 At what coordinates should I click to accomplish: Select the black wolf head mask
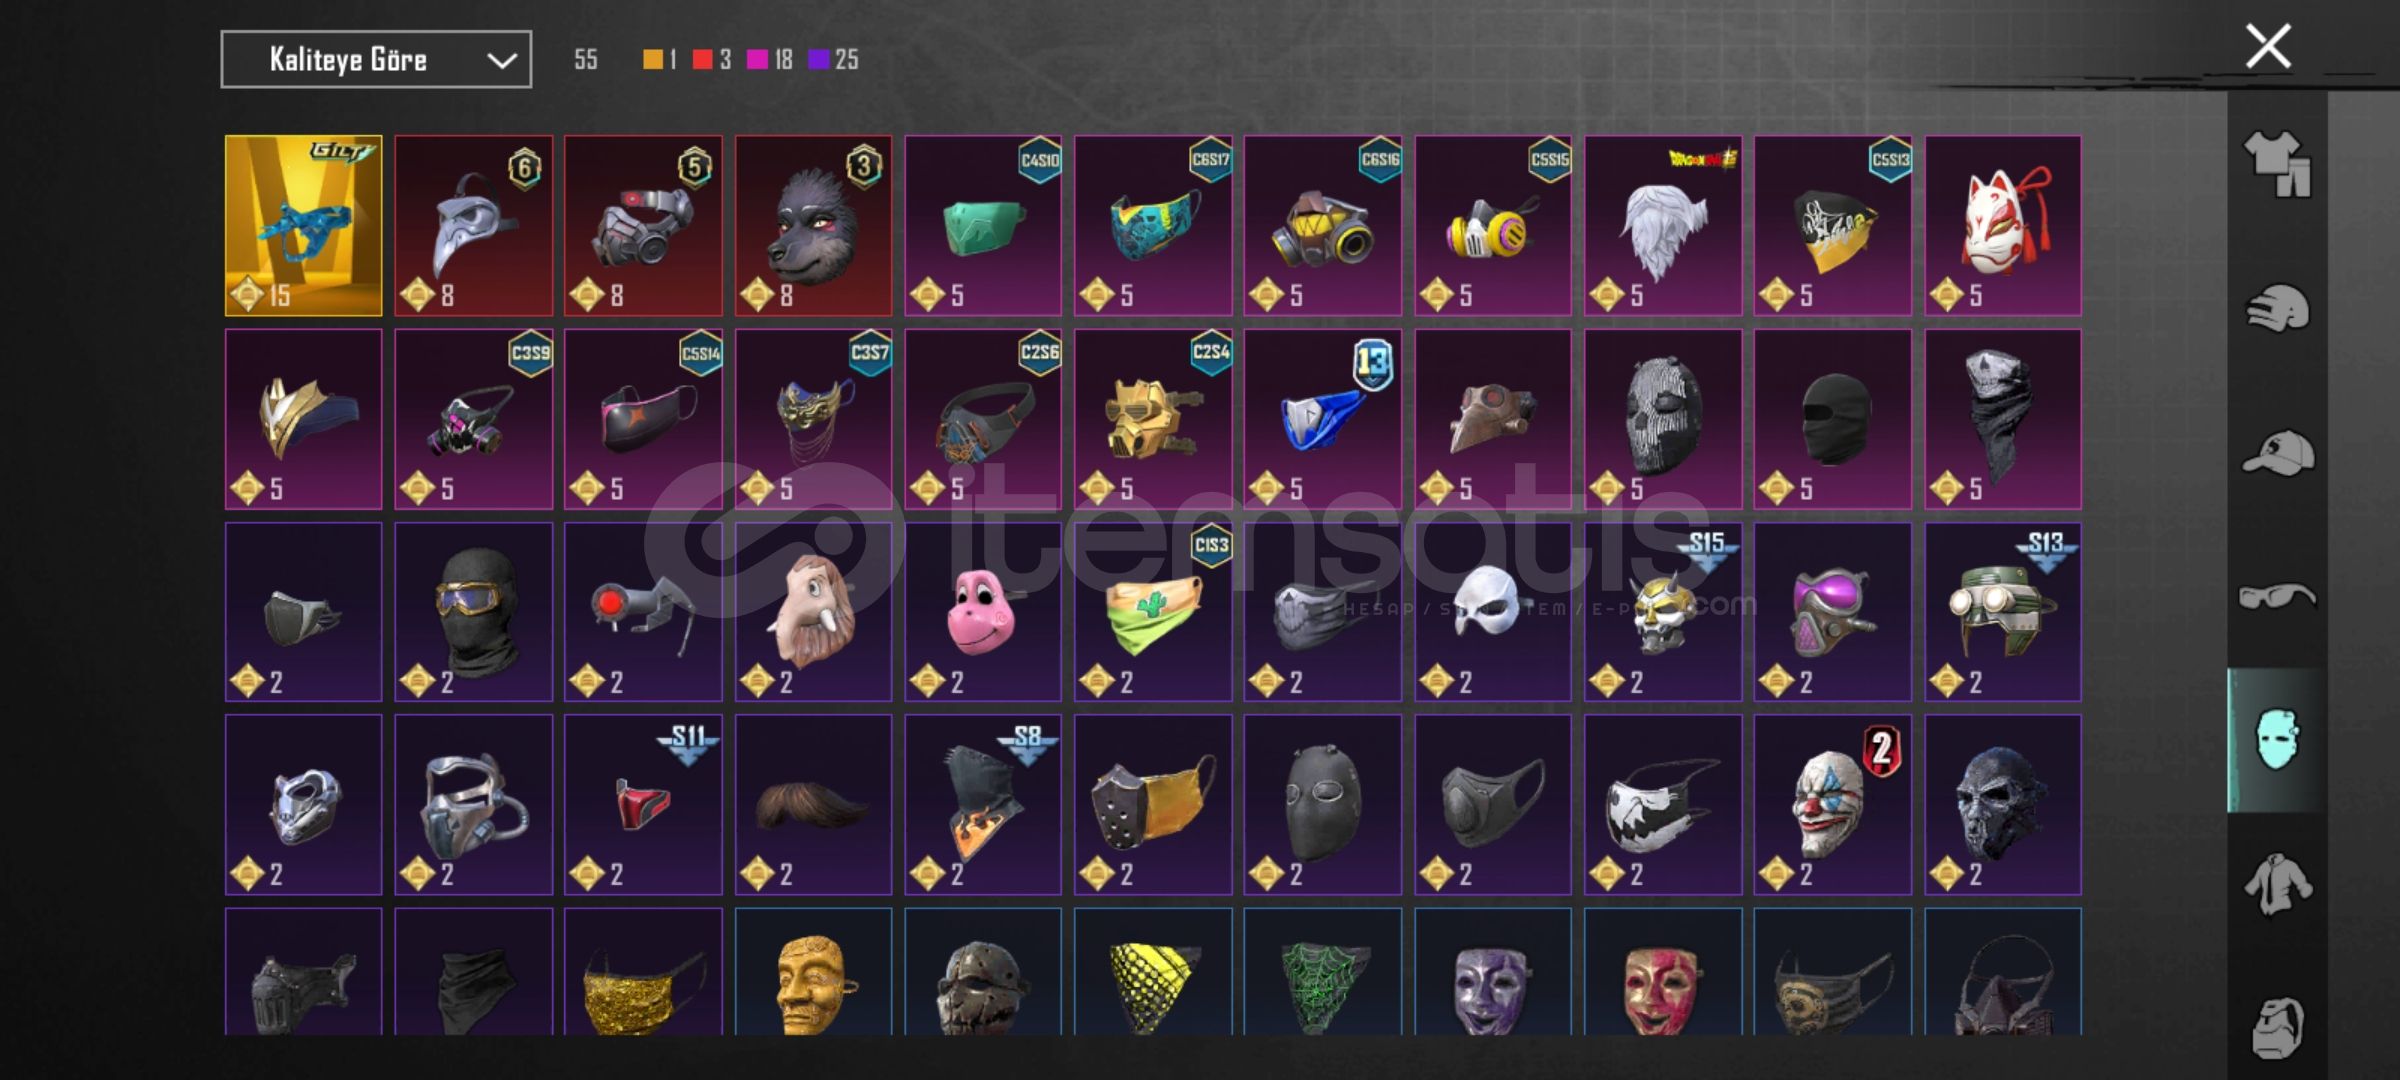point(813,226)
